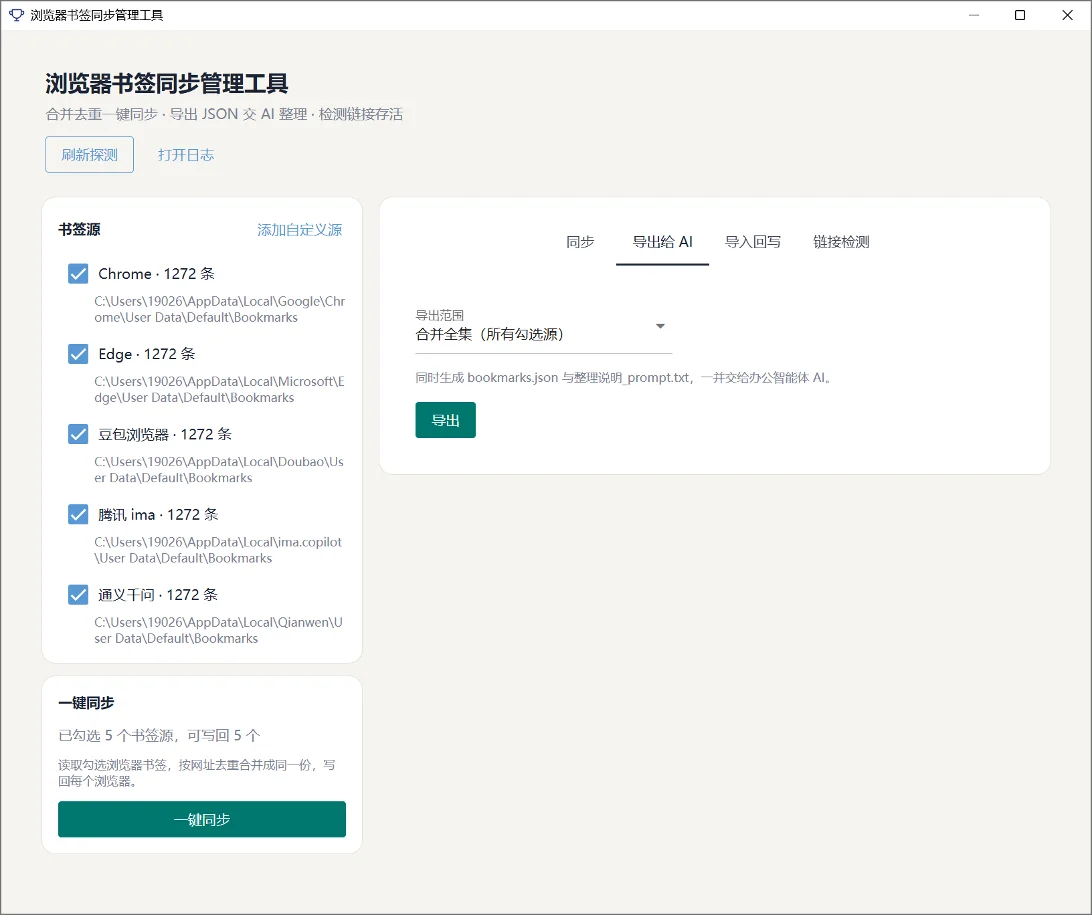Start the 一键同步 green button

click(x=202, y=819)
